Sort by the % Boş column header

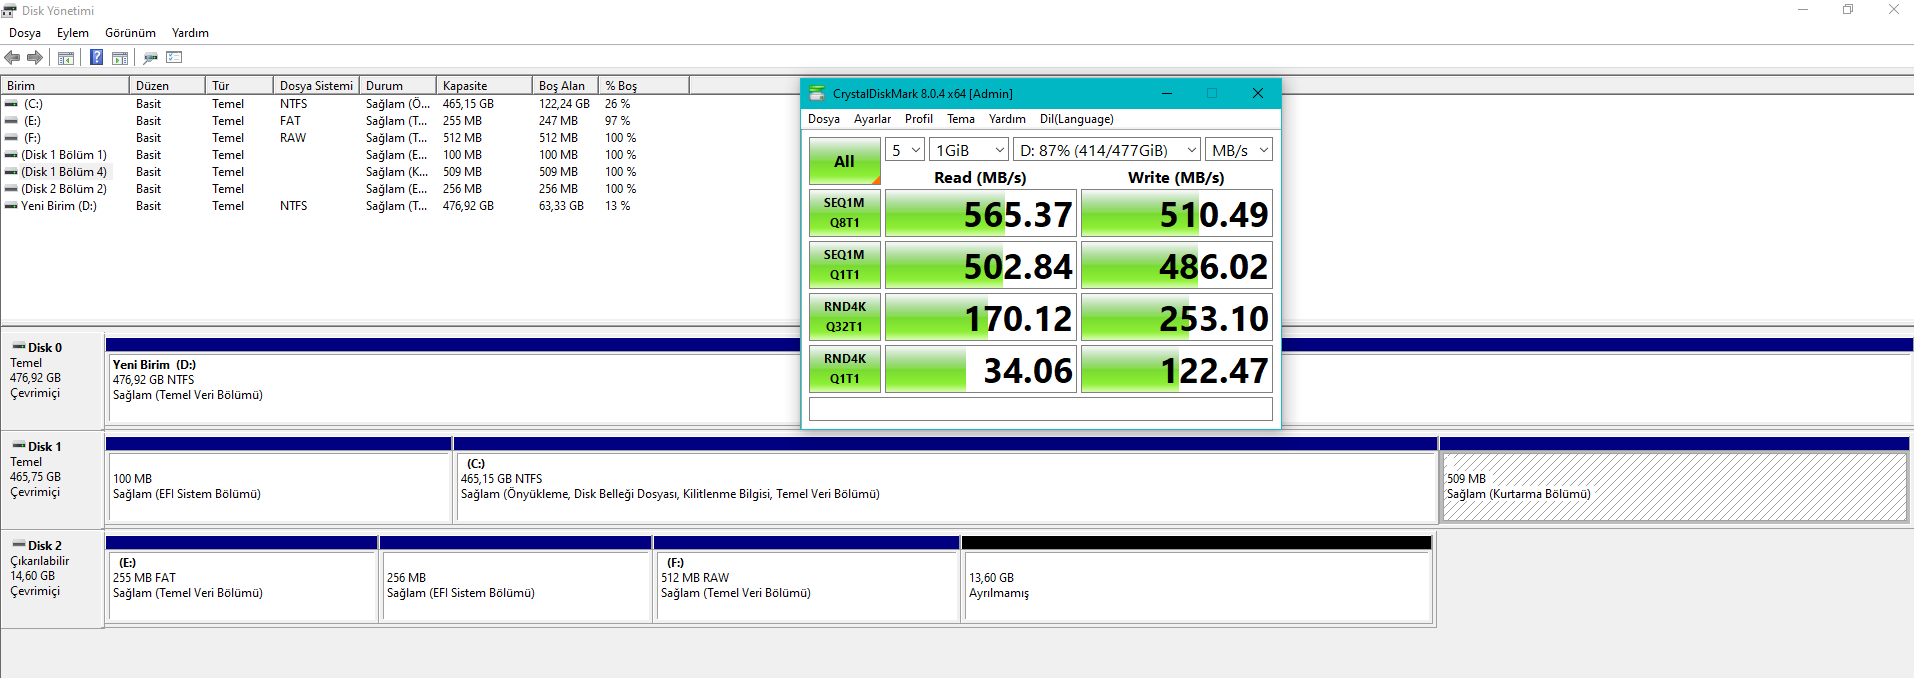(643, 86)
